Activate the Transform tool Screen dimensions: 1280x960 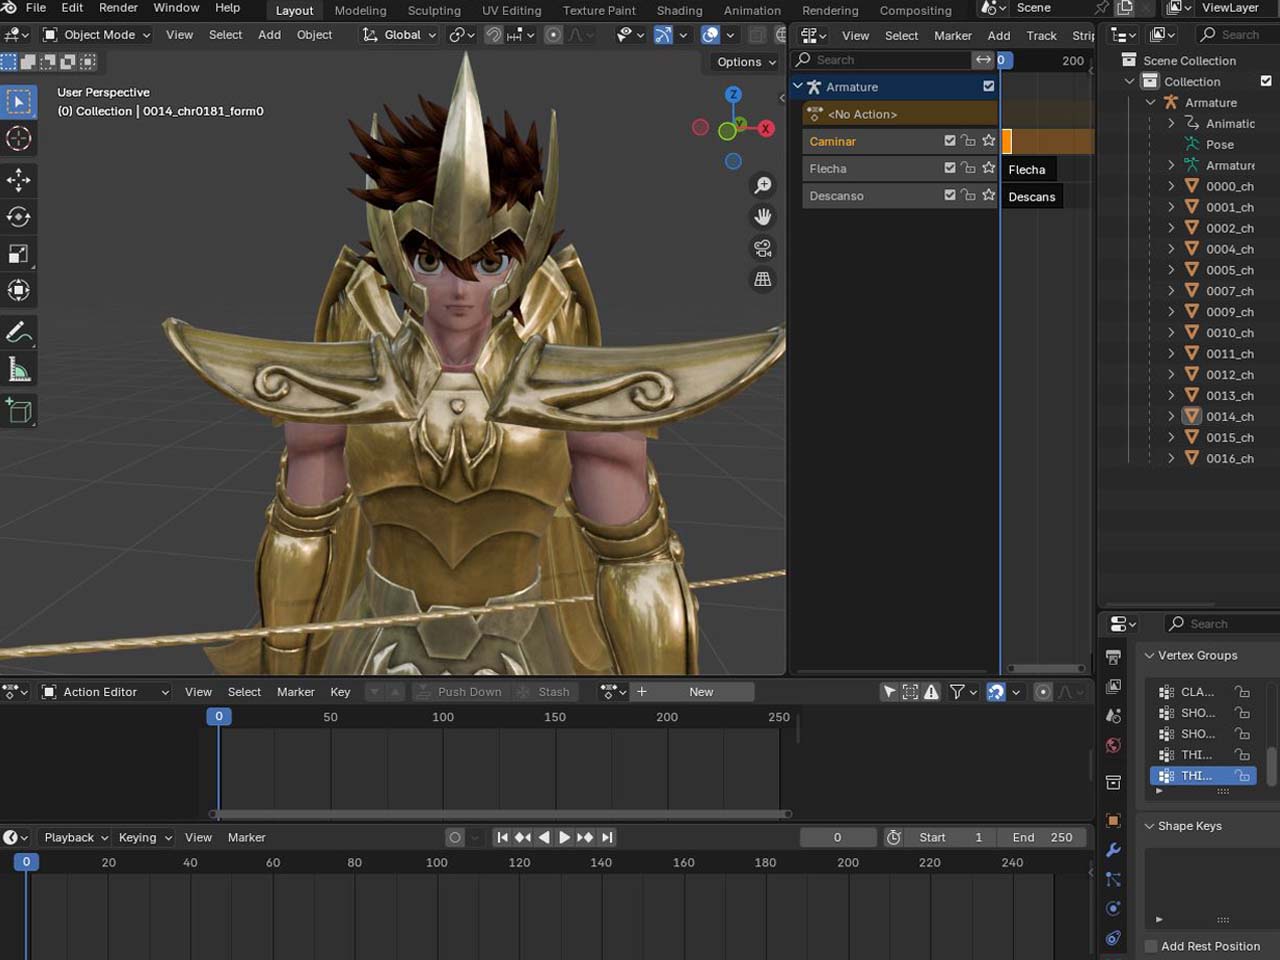coord(19,291)
